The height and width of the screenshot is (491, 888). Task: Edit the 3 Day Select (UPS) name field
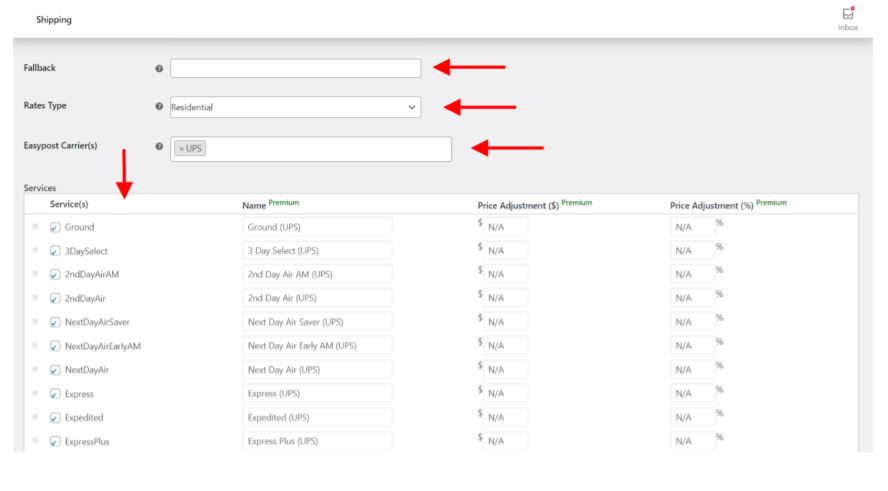(317, 251)
